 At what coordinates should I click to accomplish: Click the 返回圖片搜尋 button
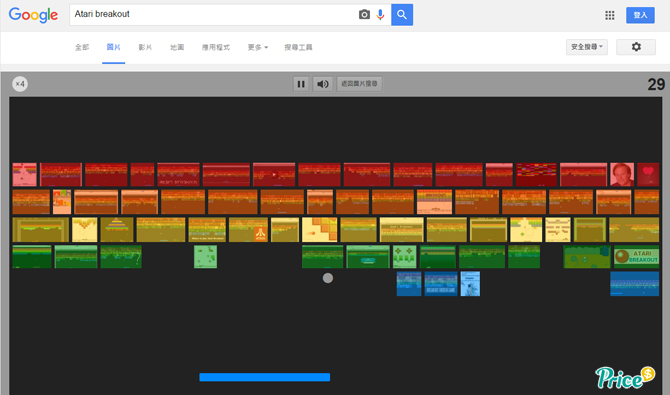359,84
